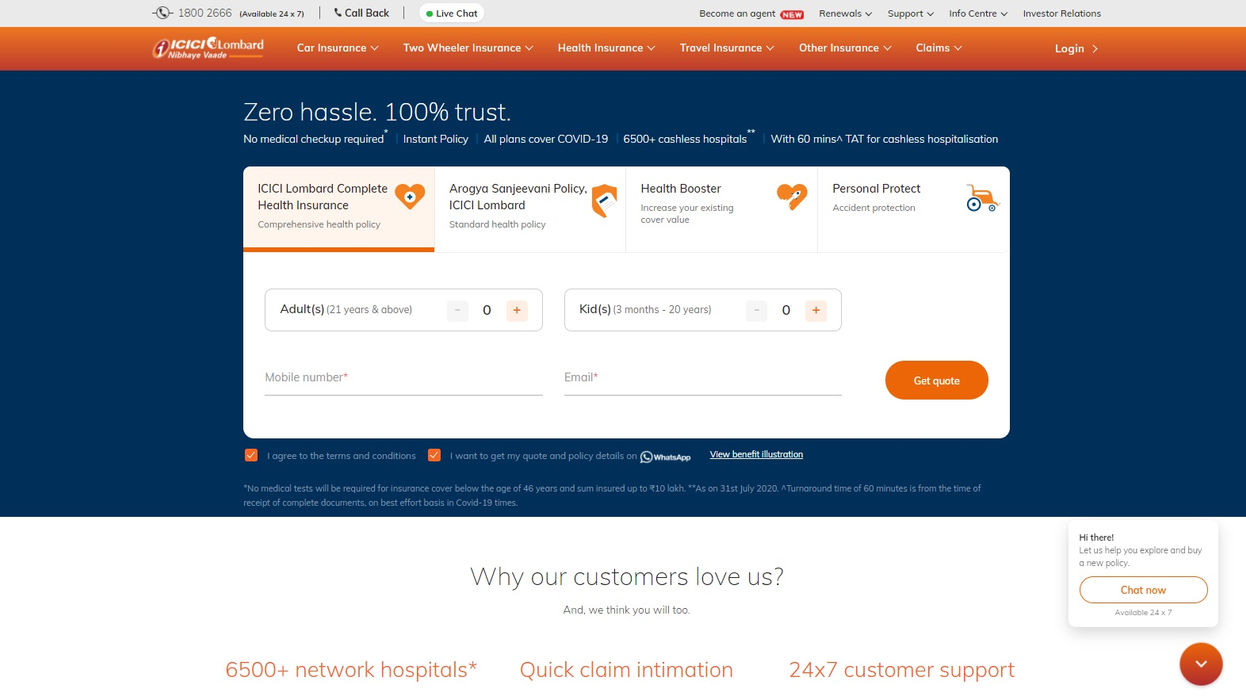Viewport: 1246px width, 700px height.
Task: Click the ICICI Lombard logo
Action: 208,47
